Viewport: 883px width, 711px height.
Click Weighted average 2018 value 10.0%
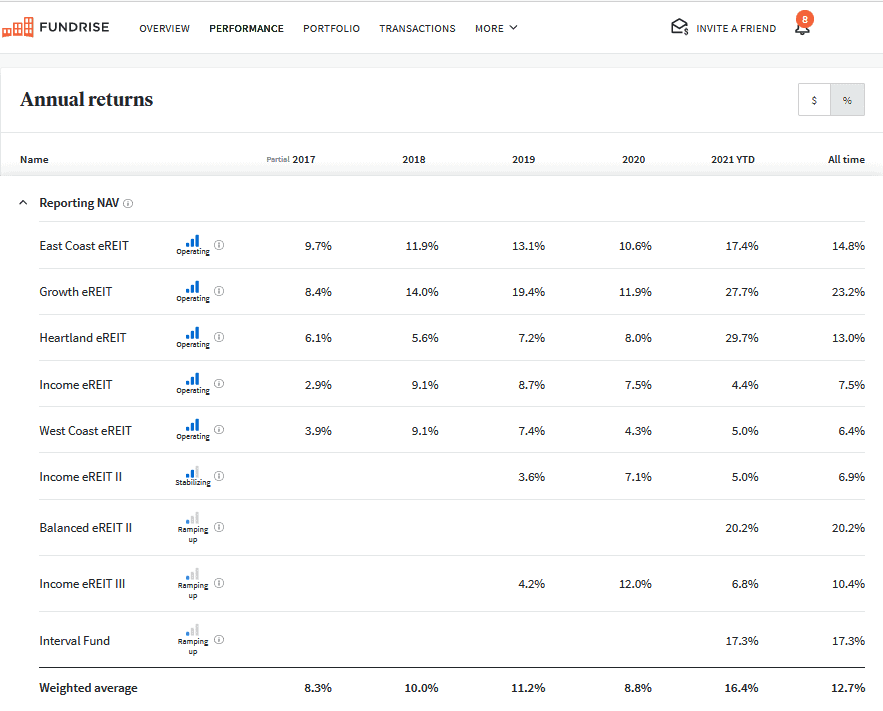pos(421,688)
